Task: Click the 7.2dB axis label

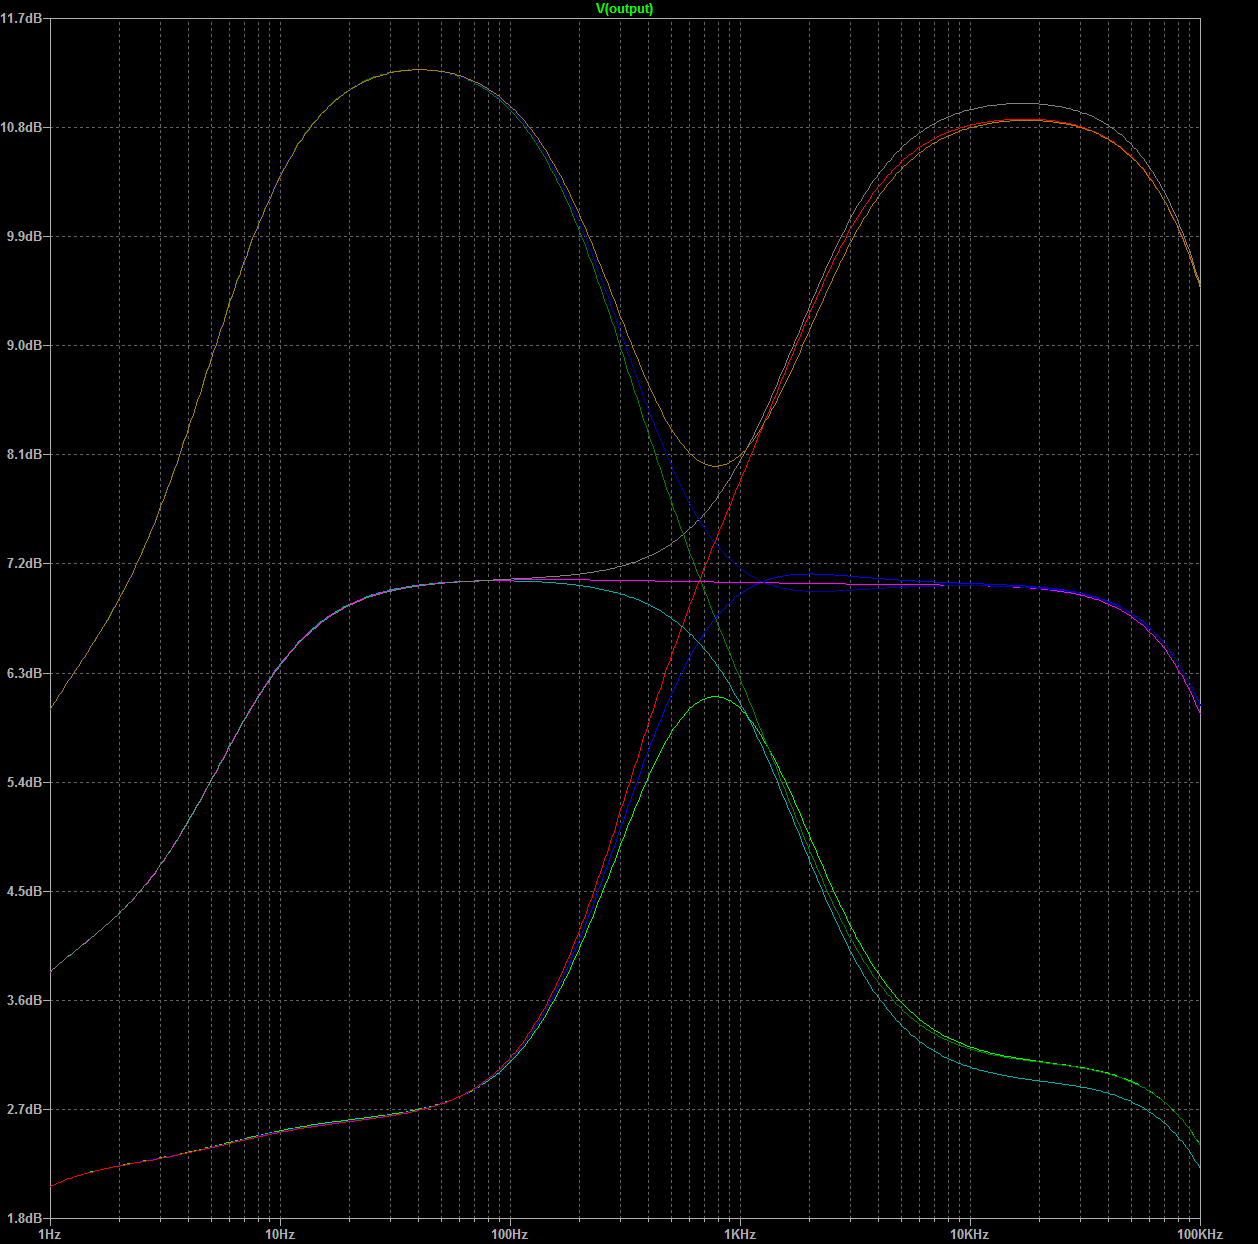Action: tap(25, 564)
